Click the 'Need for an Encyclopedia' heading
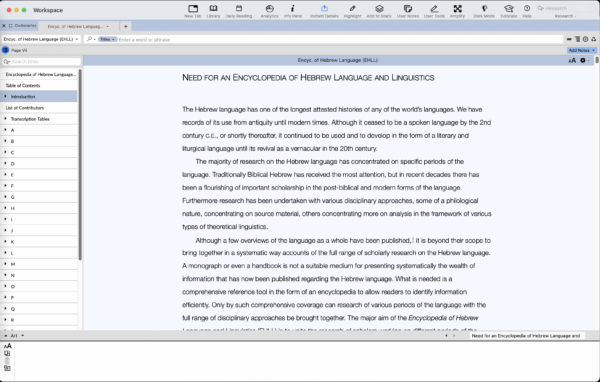Viewport: 600px width, 382px height. click(308, 78)
